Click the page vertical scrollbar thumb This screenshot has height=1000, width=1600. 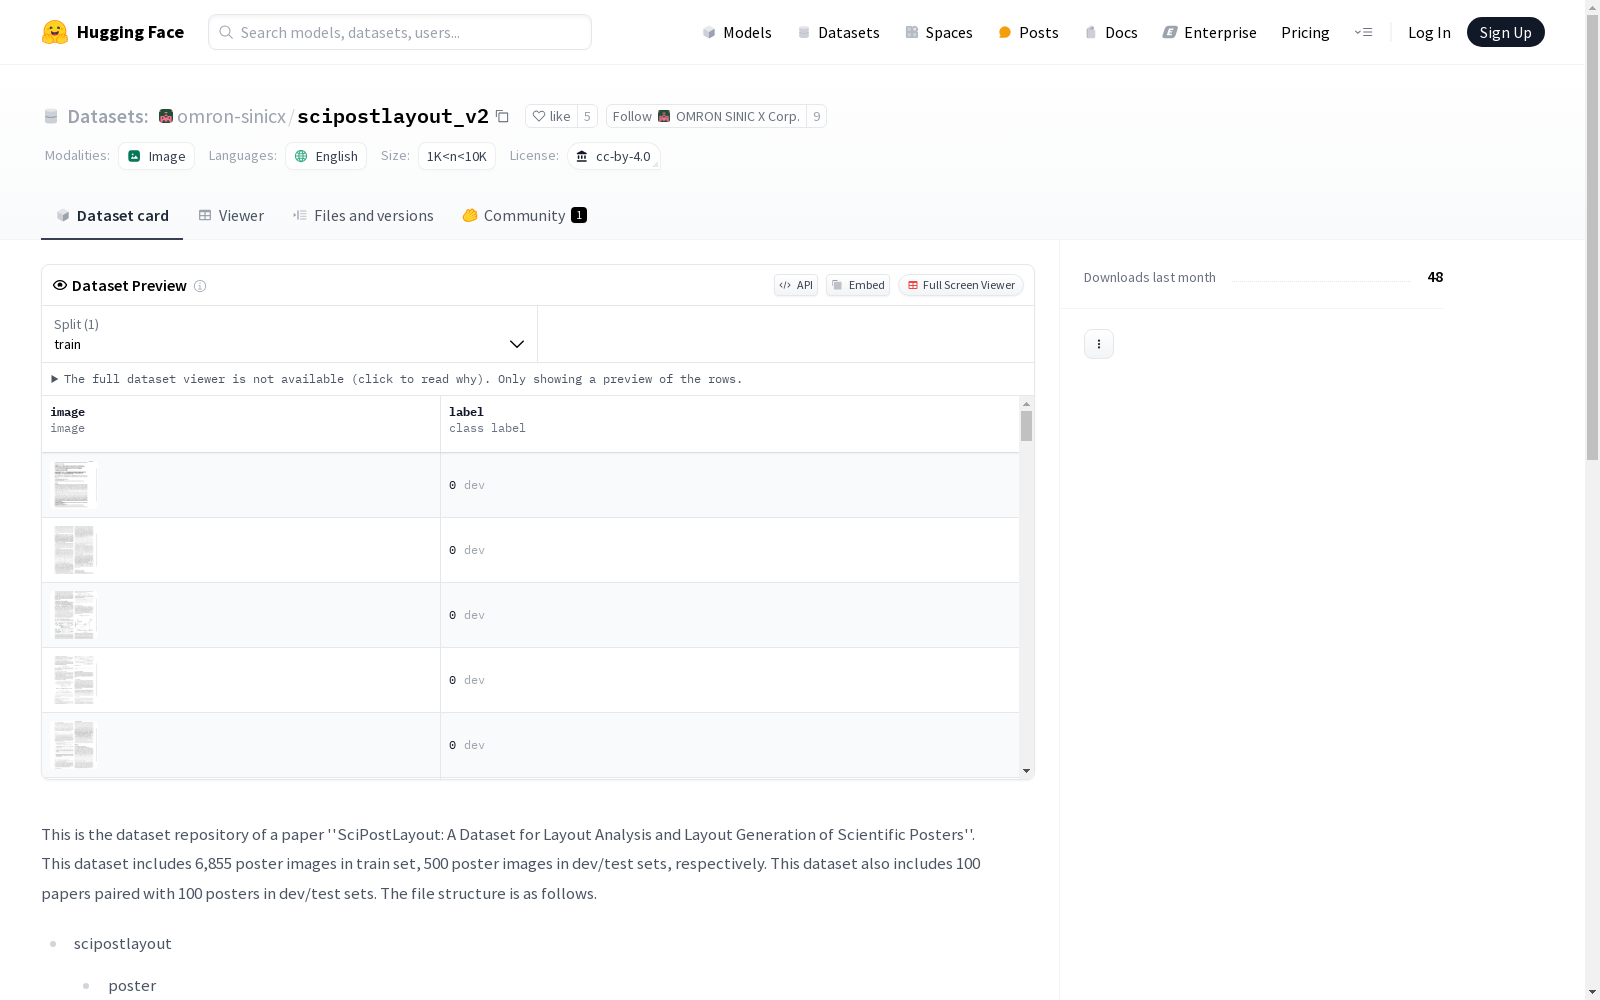[x=1592, y=237]
